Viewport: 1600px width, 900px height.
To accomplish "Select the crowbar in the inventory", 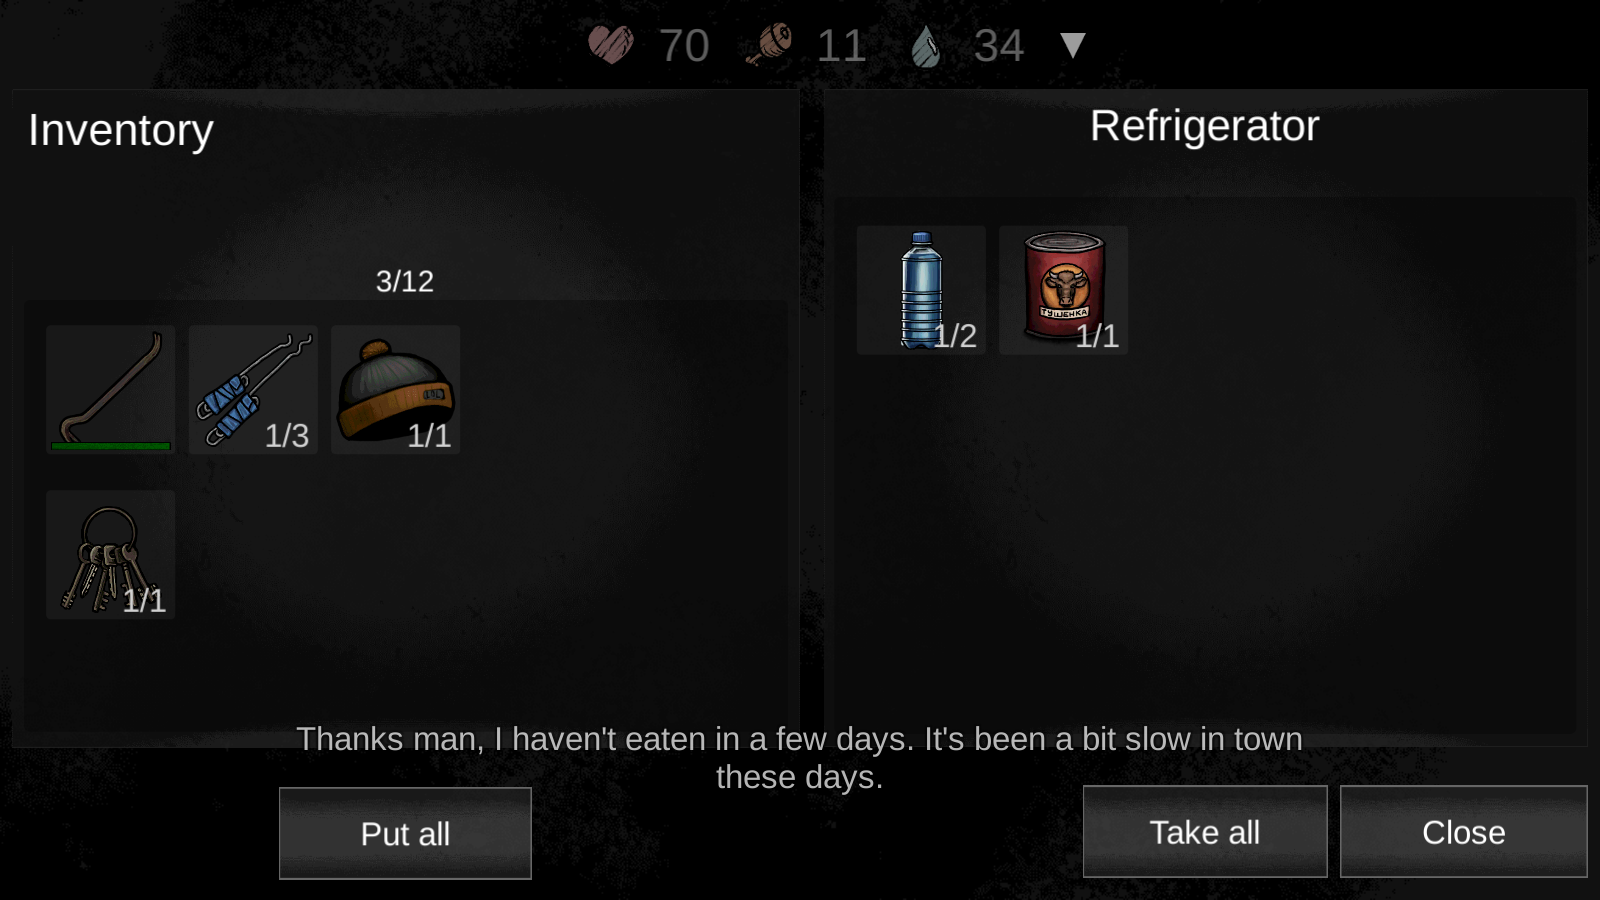I will pos(110,389).
